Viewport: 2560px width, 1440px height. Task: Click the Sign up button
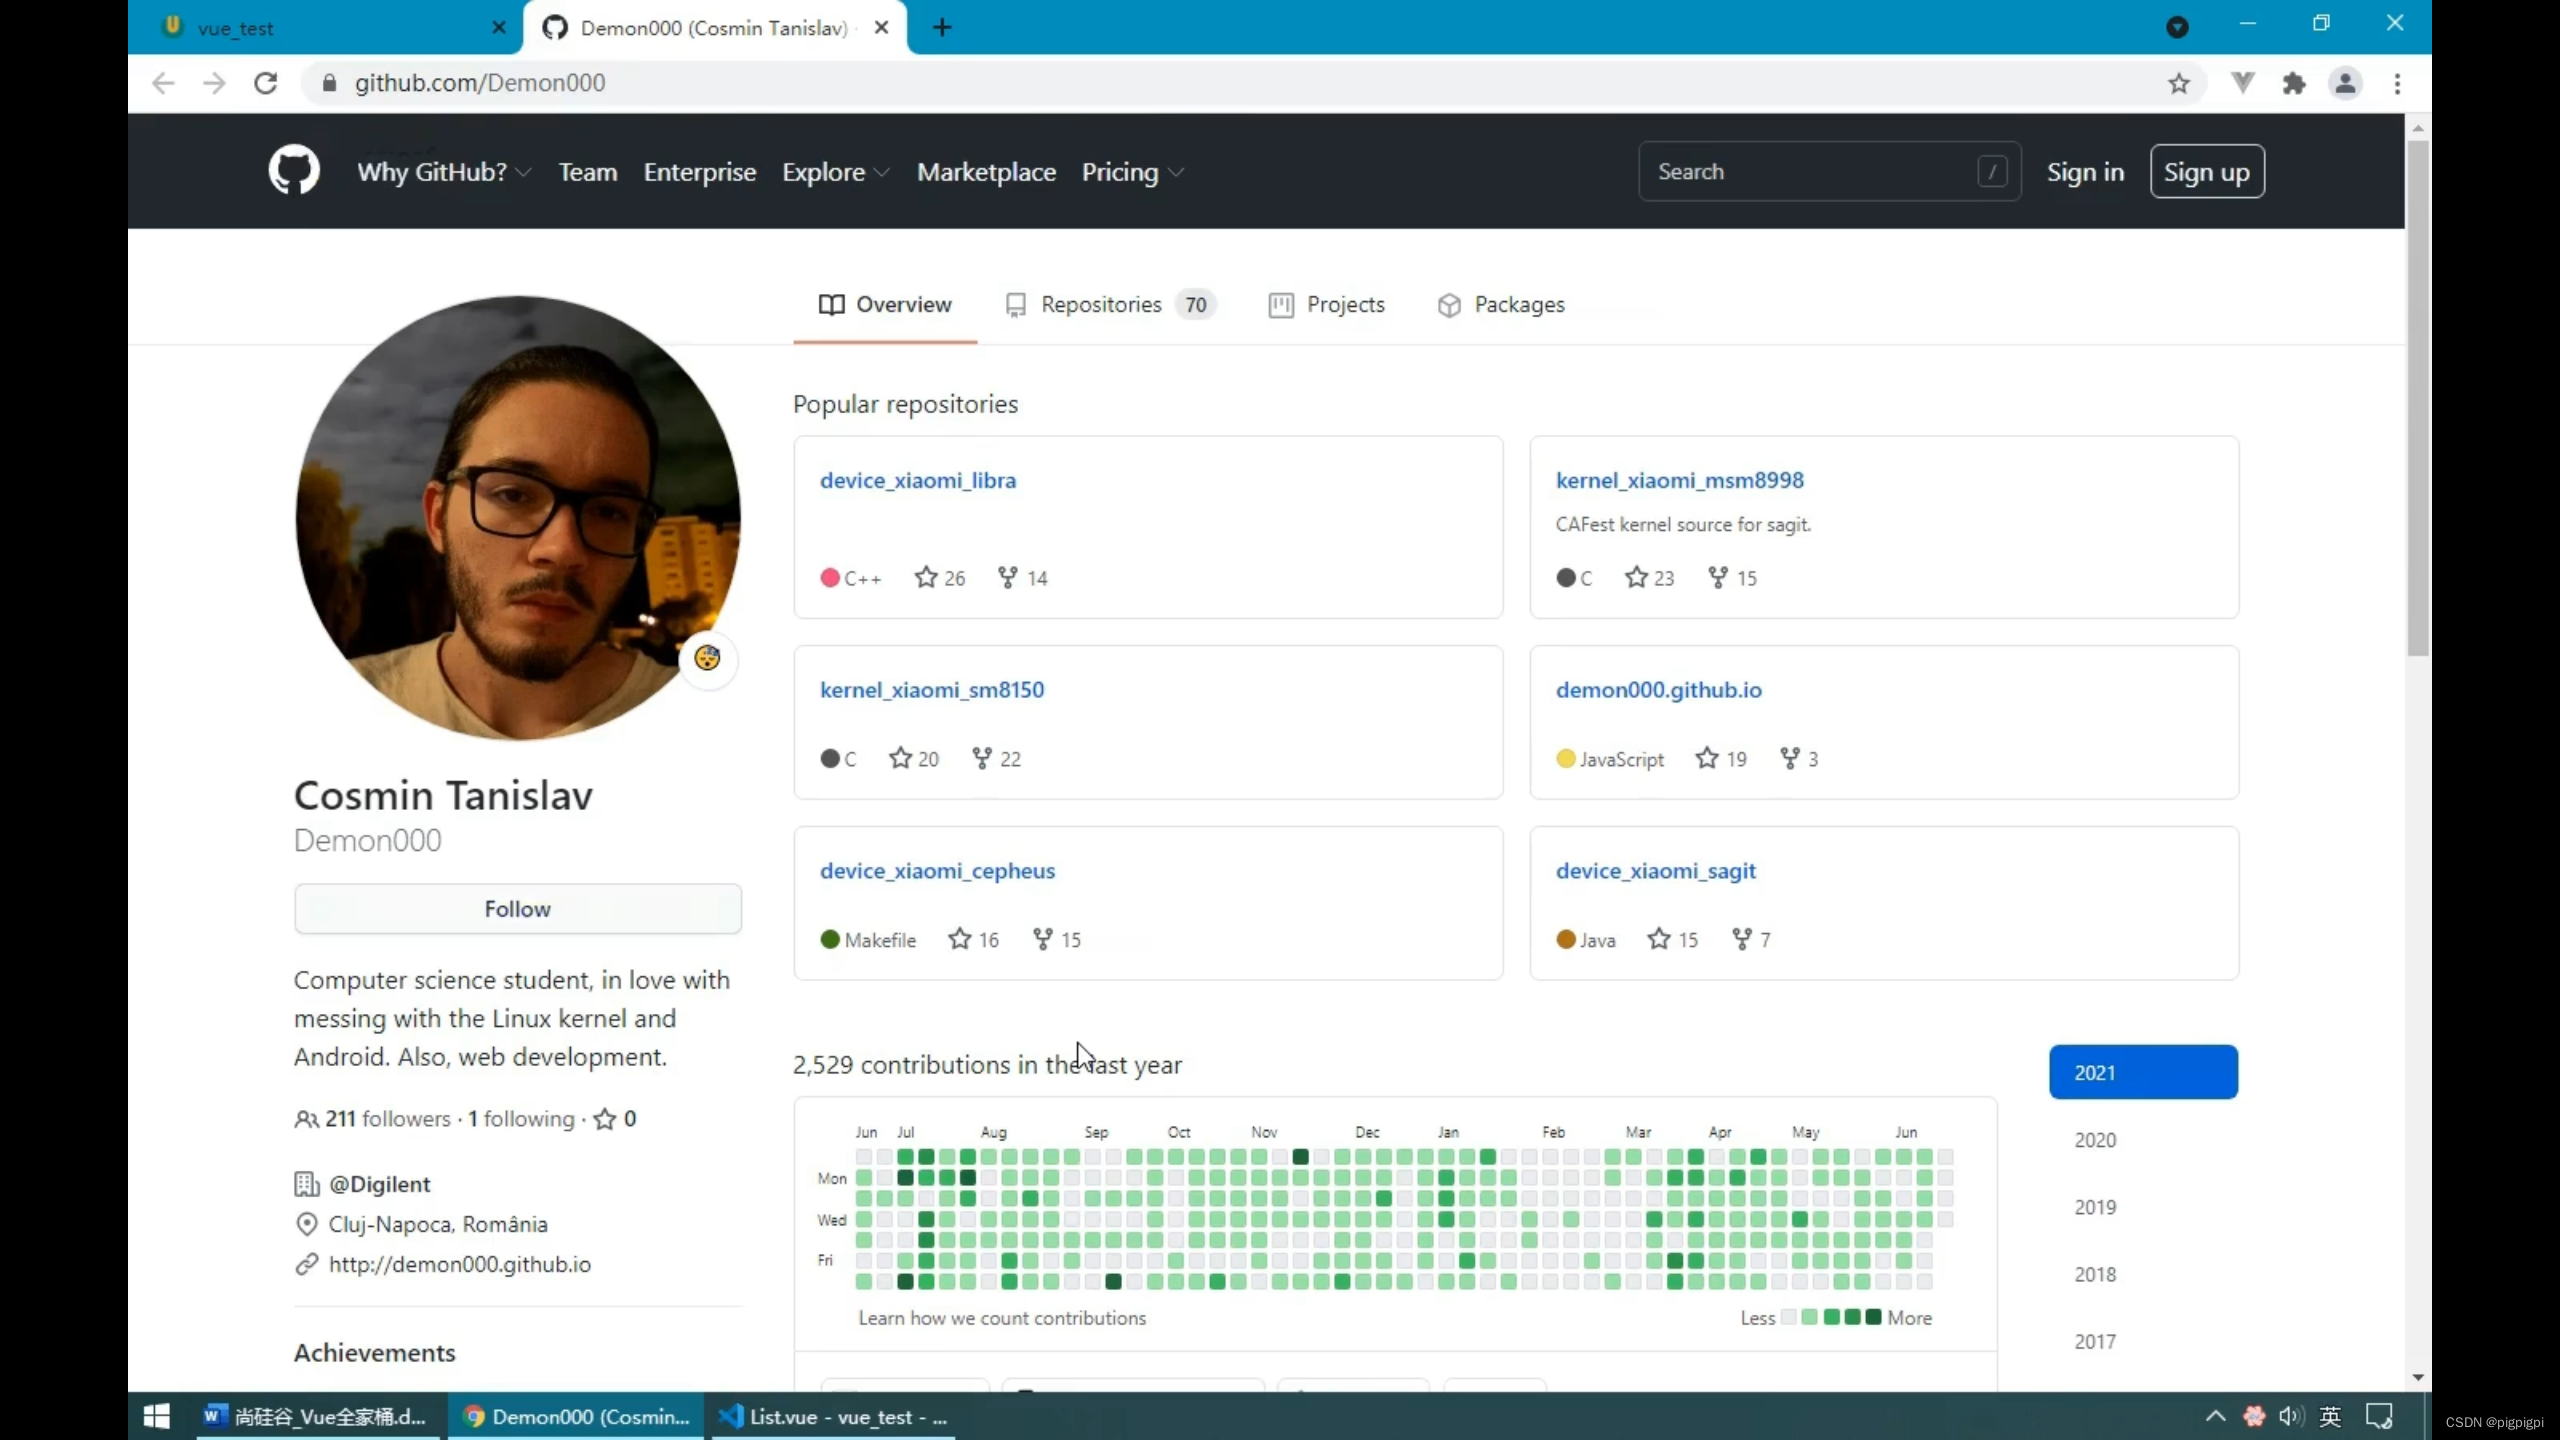[x=2207, y=172]
